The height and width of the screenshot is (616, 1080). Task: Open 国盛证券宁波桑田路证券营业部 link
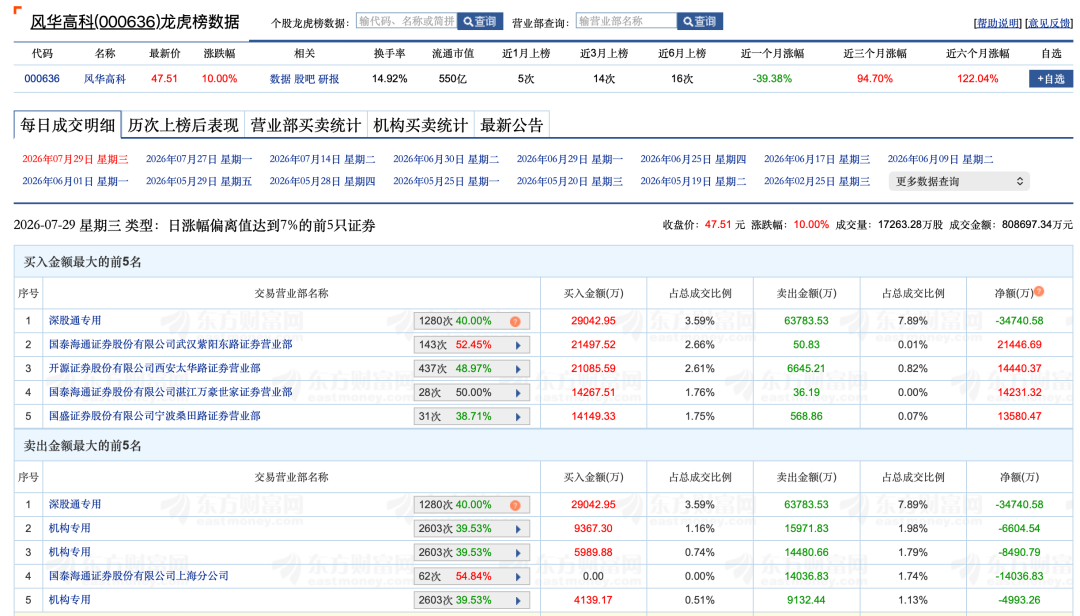tap(154, 416)
